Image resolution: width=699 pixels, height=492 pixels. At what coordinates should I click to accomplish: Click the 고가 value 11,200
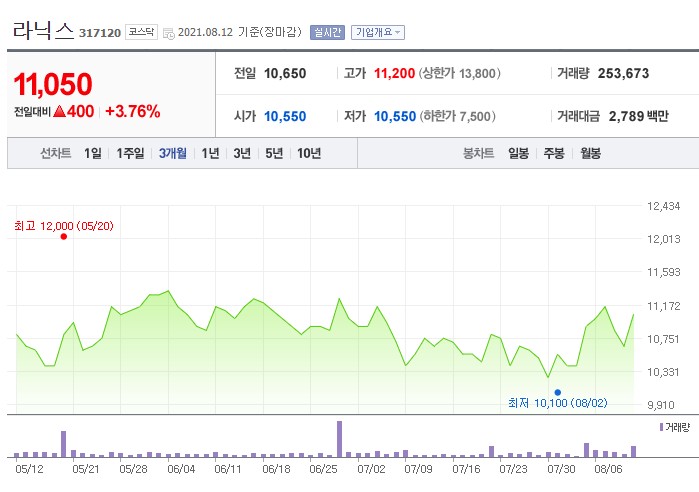[x=394, y=74]
